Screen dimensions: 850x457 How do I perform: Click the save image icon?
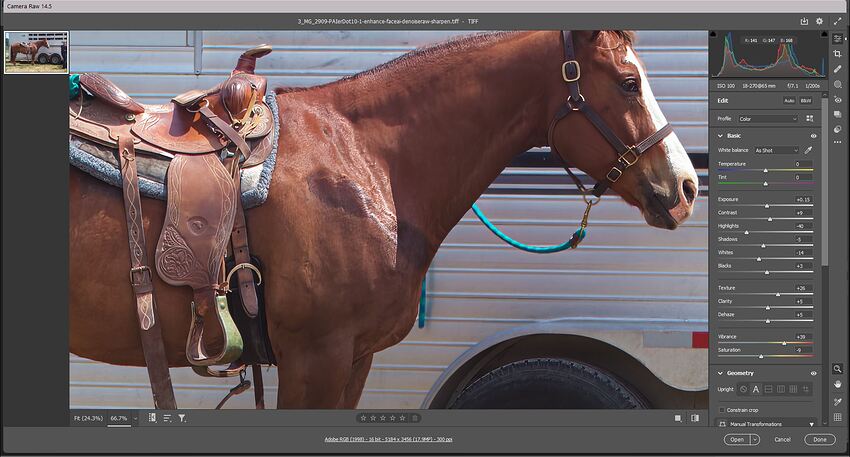(804, 20)
